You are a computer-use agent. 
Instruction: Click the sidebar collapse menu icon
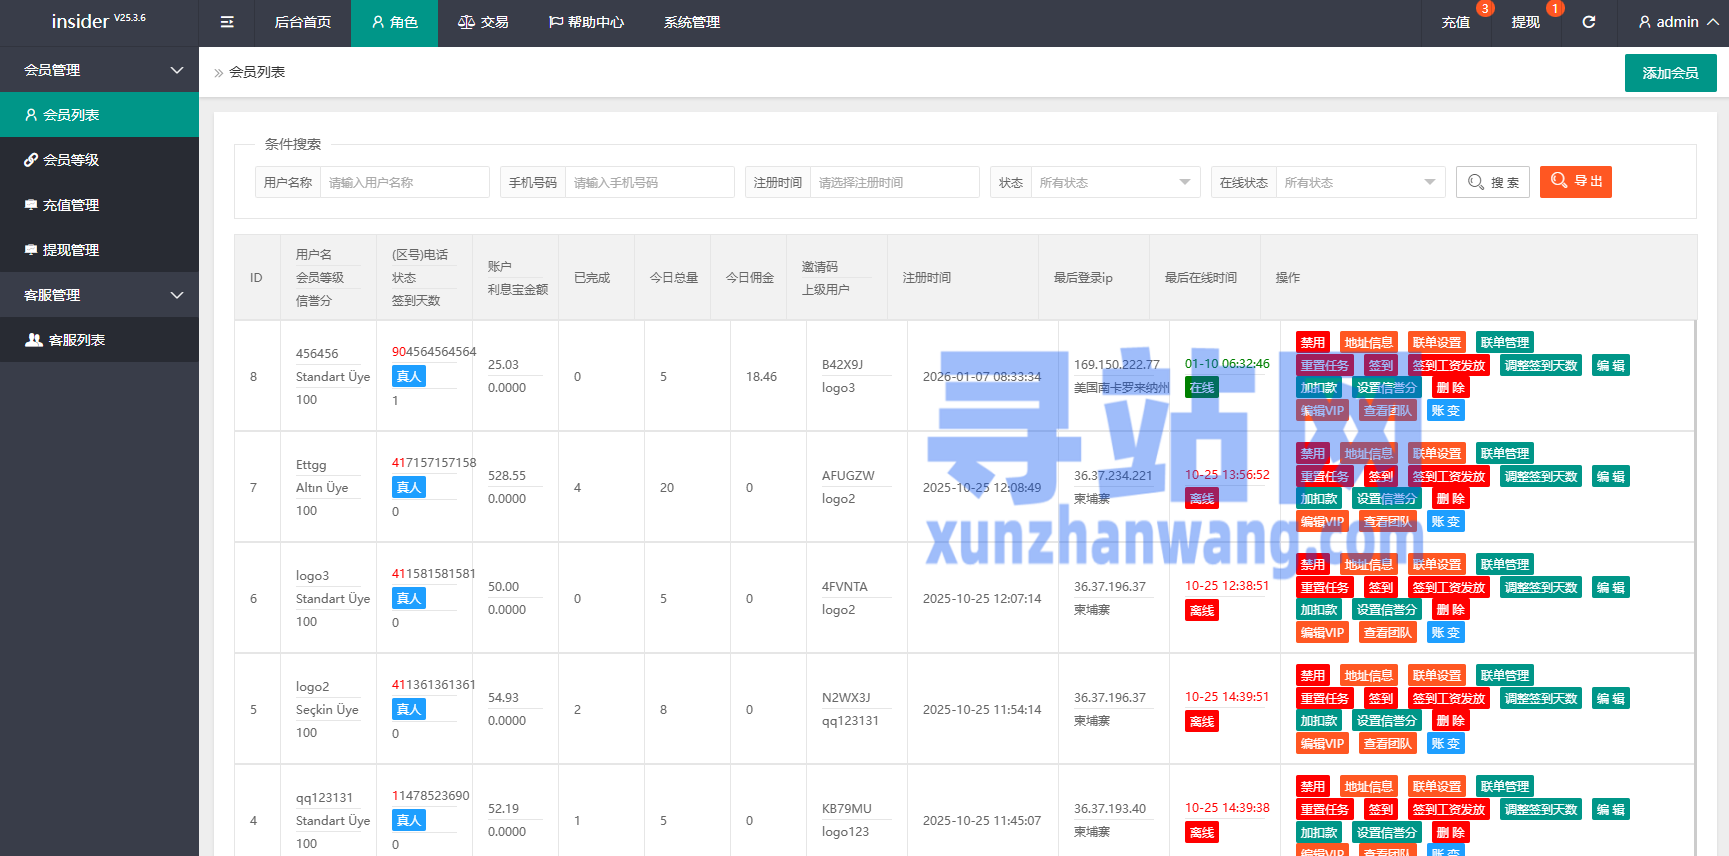click(x=227, y=22)
